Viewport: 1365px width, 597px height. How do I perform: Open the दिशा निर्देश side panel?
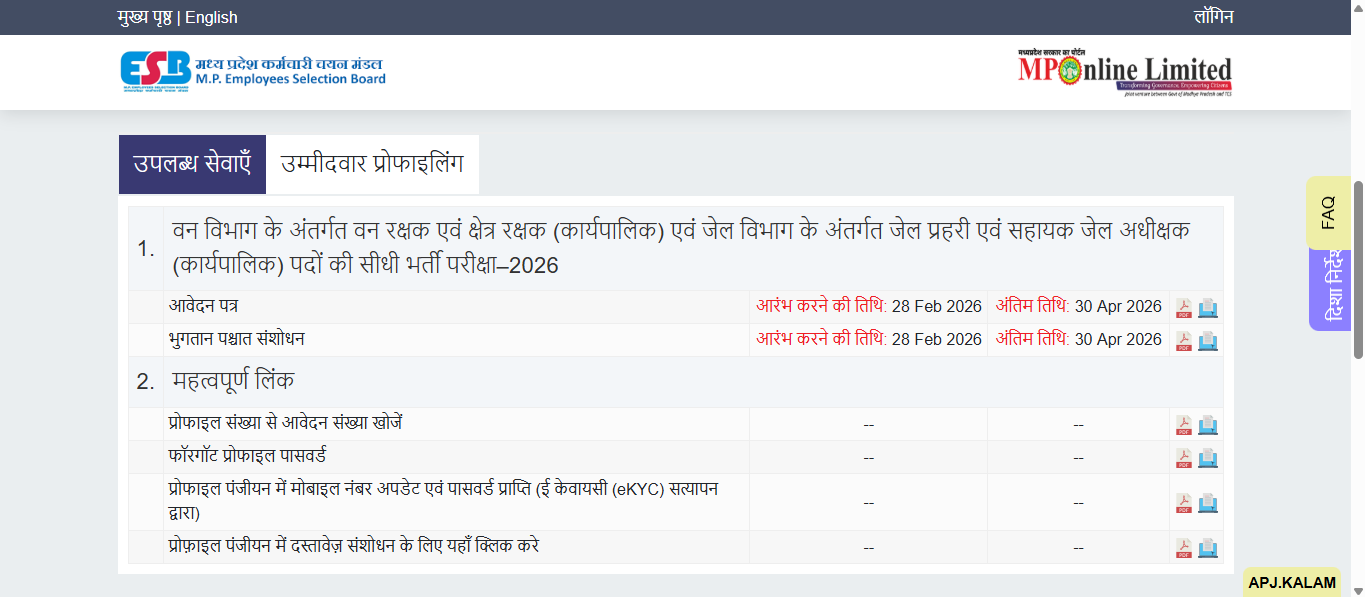click(1328, 290)
